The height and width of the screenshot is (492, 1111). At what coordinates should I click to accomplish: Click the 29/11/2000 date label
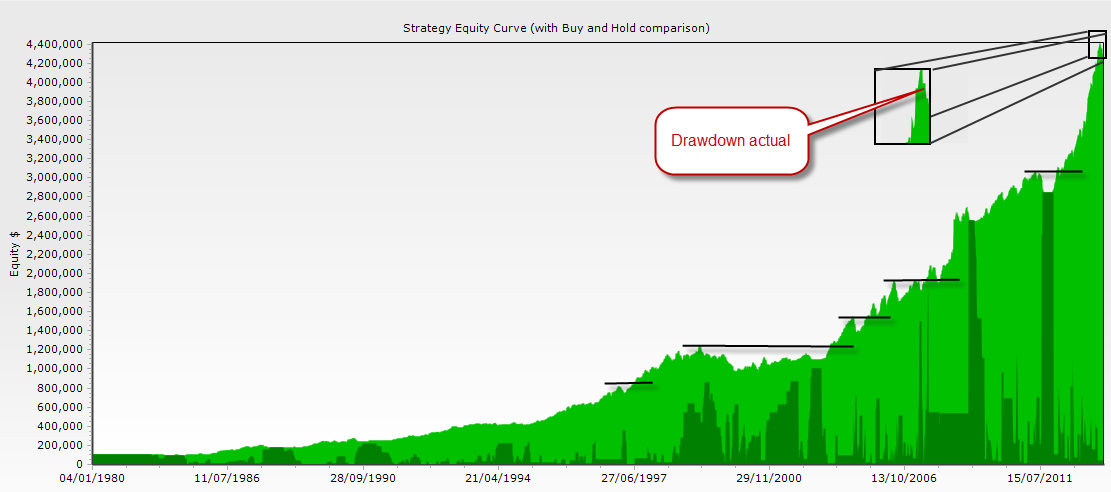point(769,479)
